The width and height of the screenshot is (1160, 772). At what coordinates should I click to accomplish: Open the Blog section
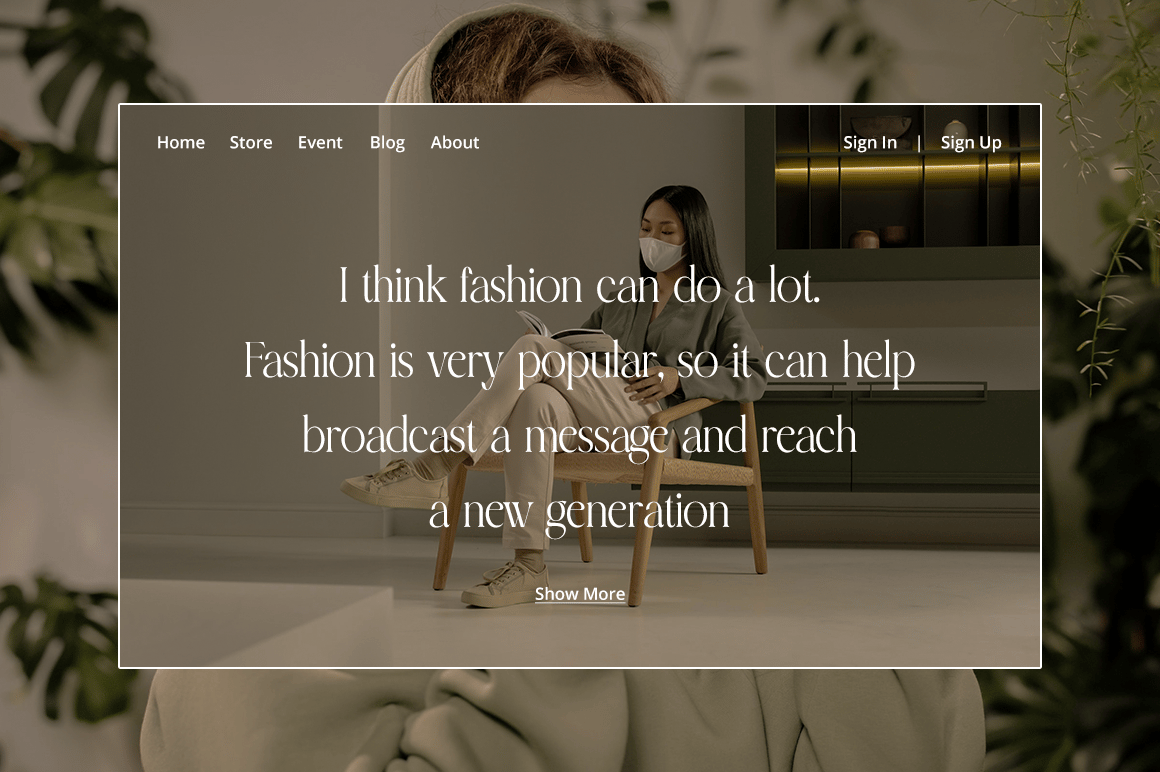point(387,143)
